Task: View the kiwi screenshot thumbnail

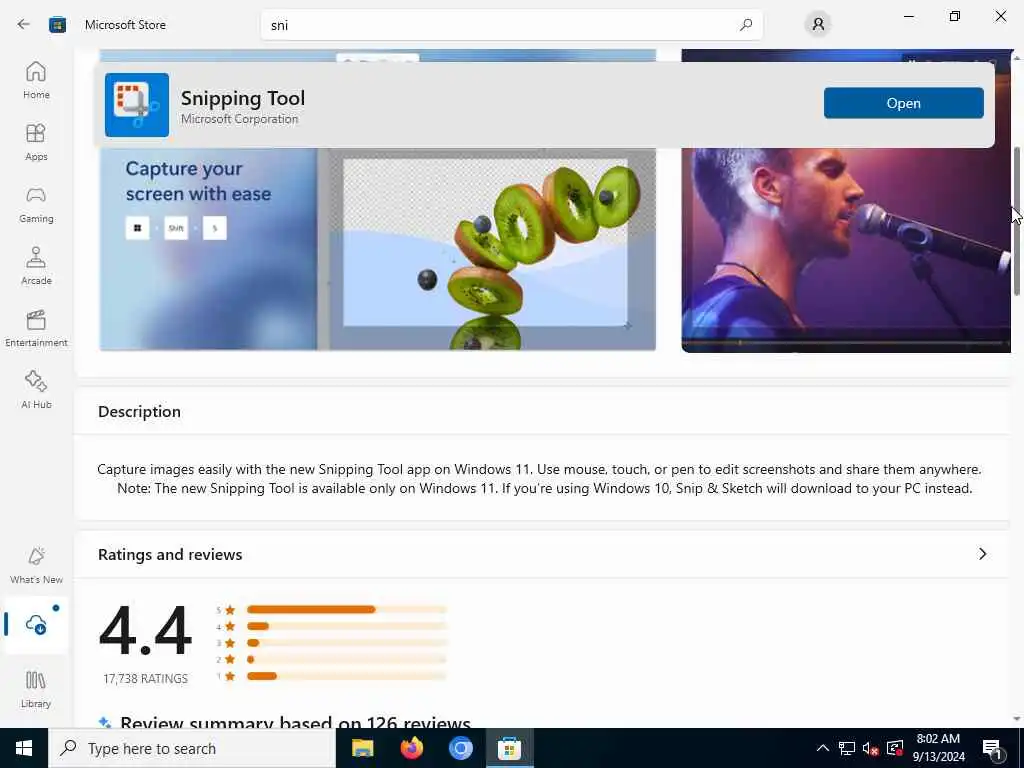Action: [377, 249]
